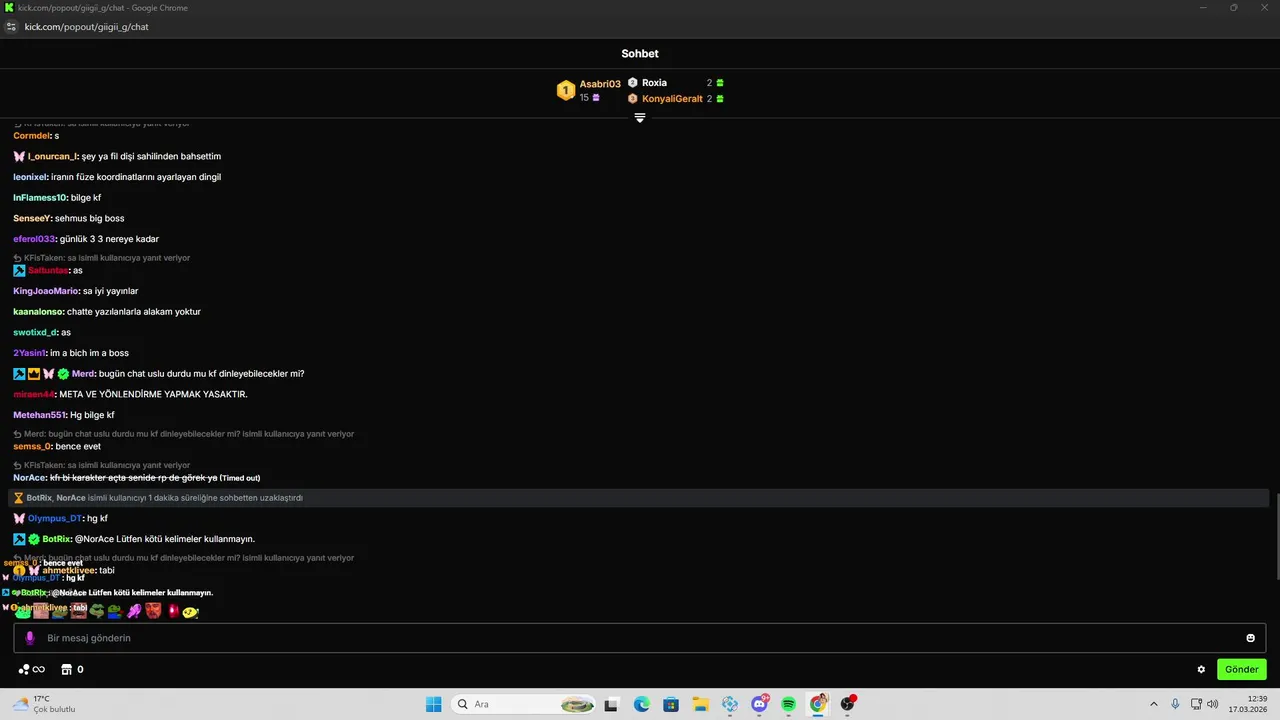Open the Windows Start menu
The width and height of the screenshot is (1280, 720).
point(433,704)
